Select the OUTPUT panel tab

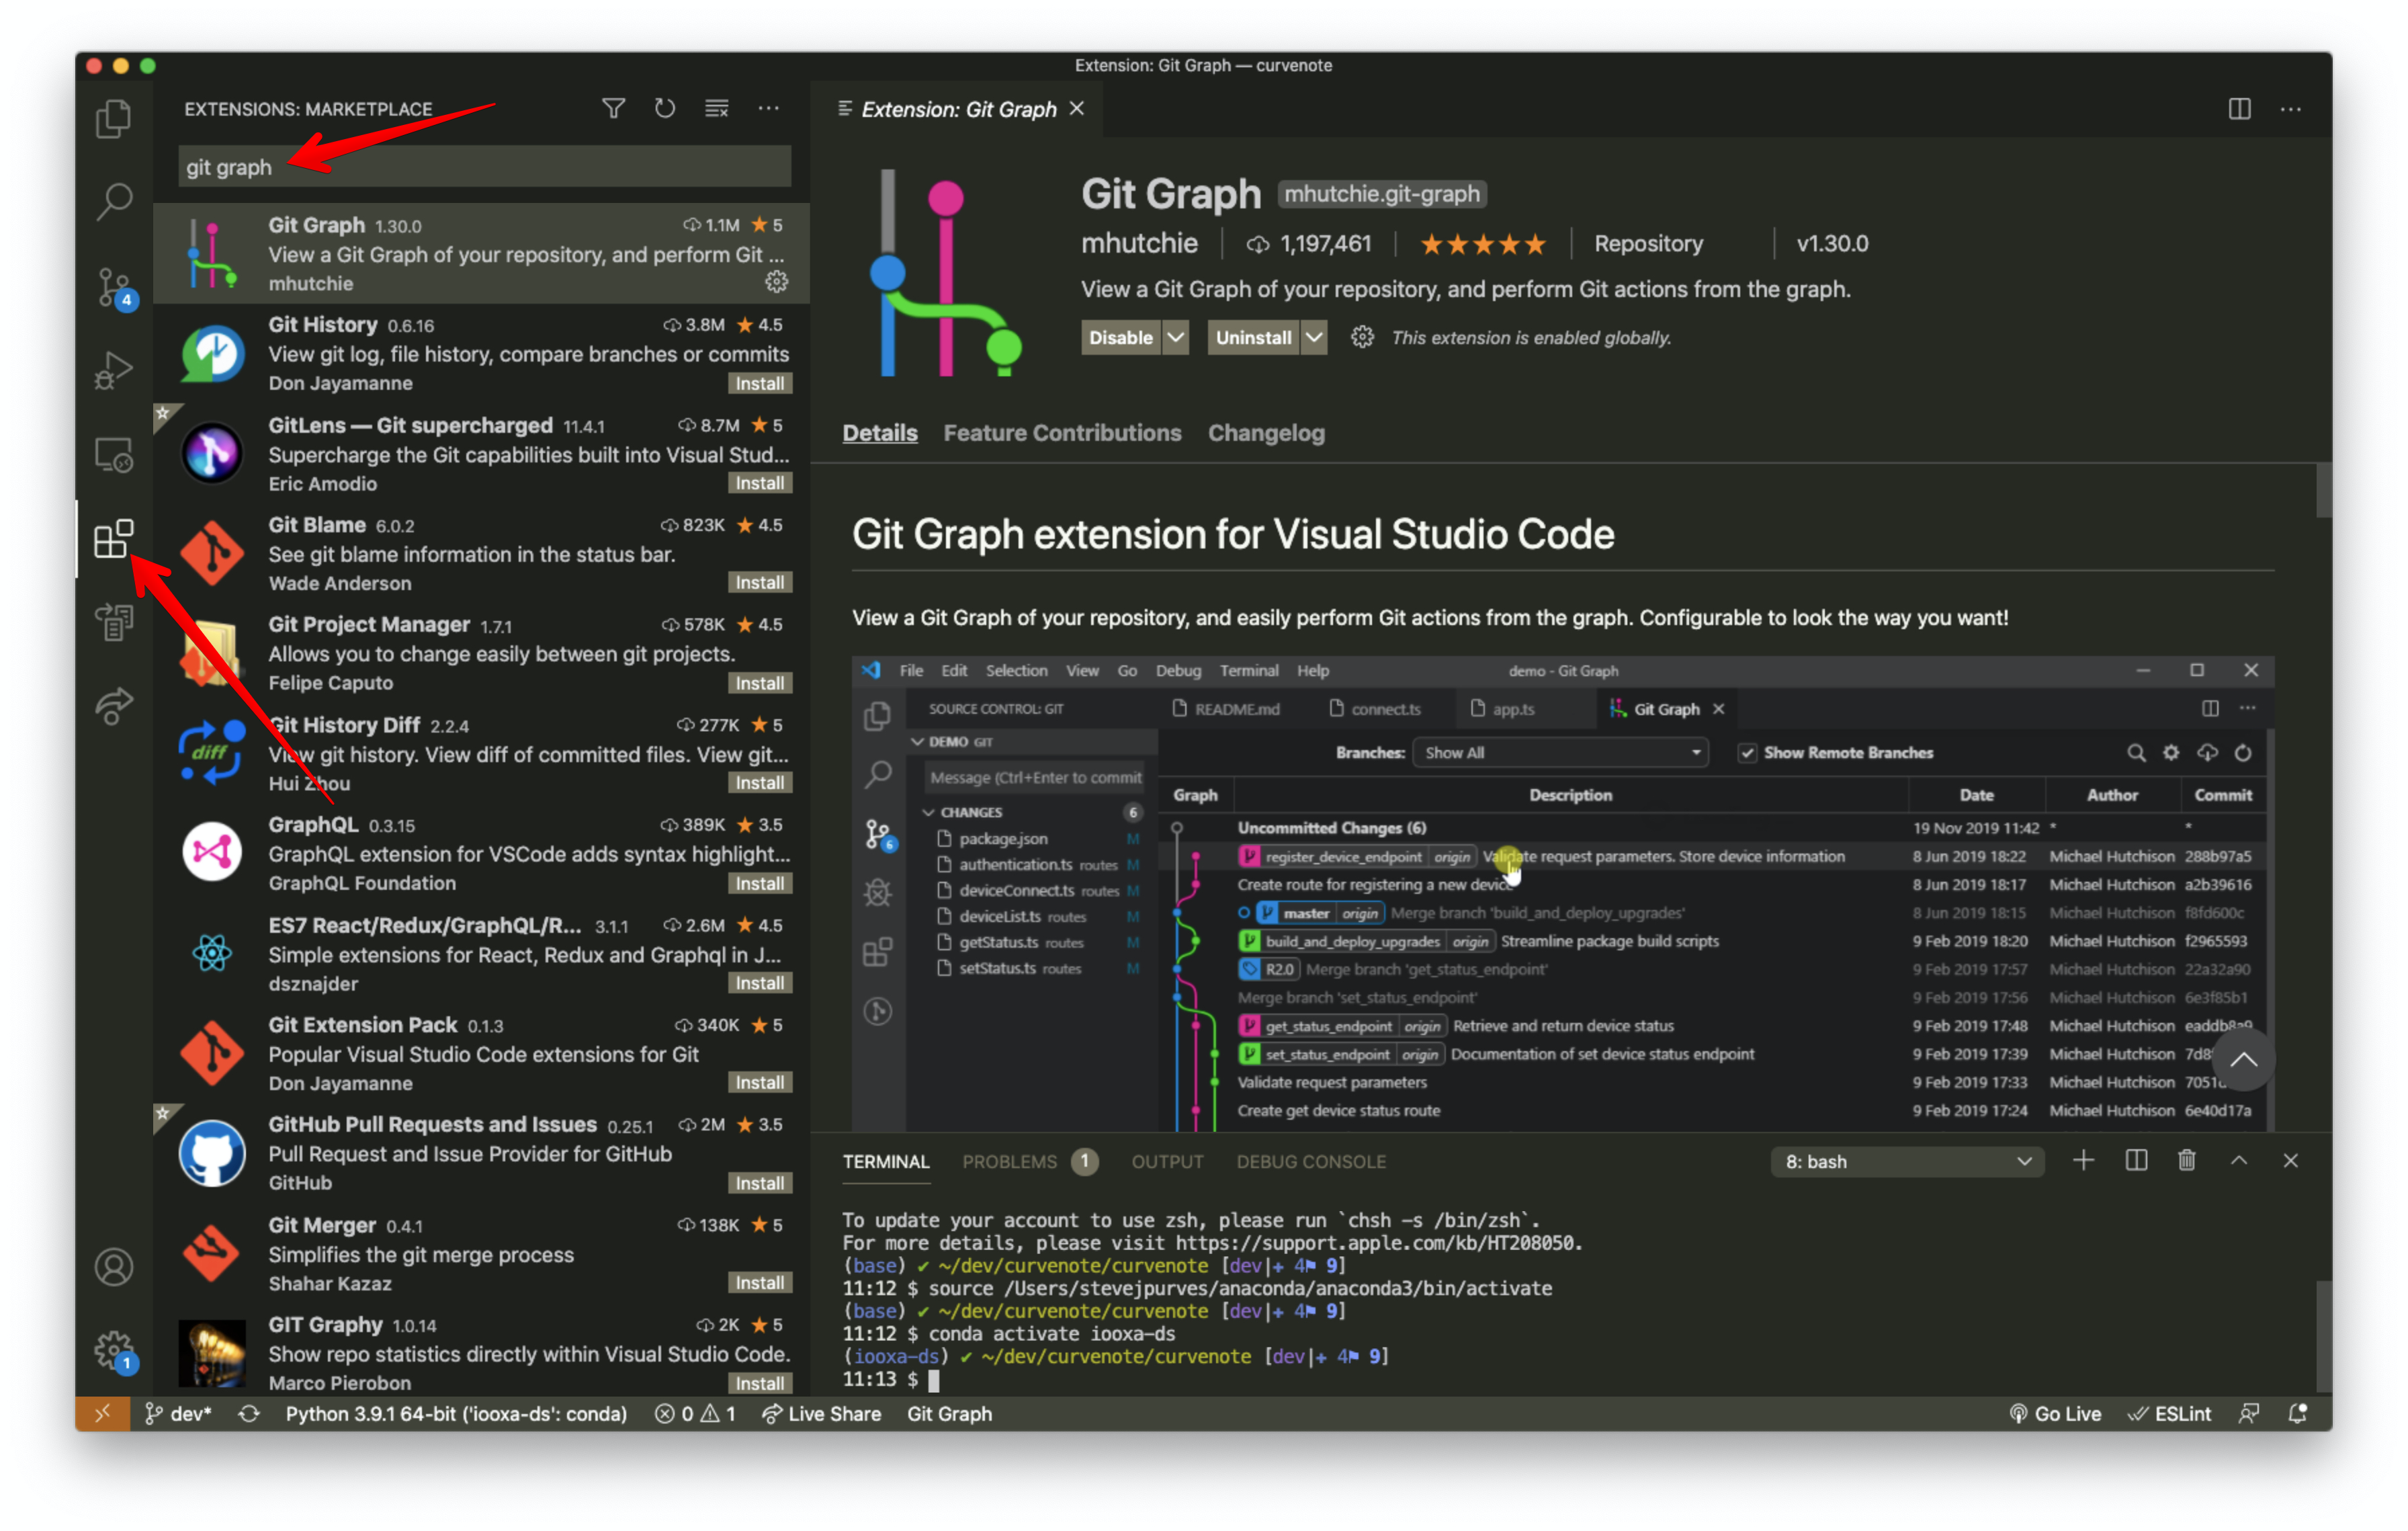[x=1167, y=1161]
